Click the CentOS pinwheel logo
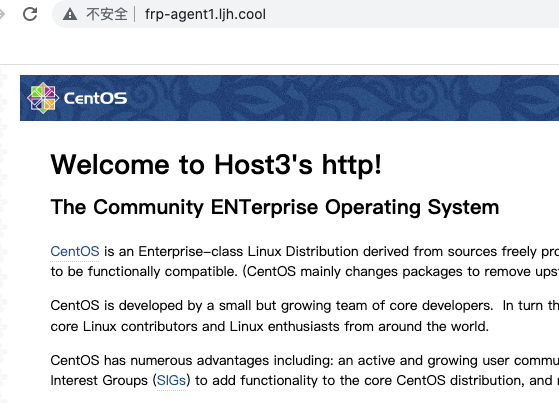 pos(43,98)
